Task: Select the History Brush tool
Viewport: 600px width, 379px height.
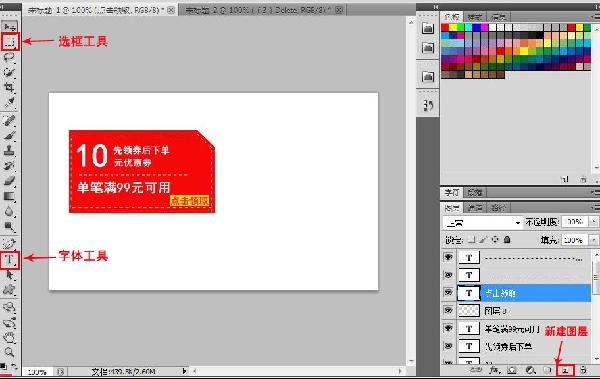Action: [9, 166]
